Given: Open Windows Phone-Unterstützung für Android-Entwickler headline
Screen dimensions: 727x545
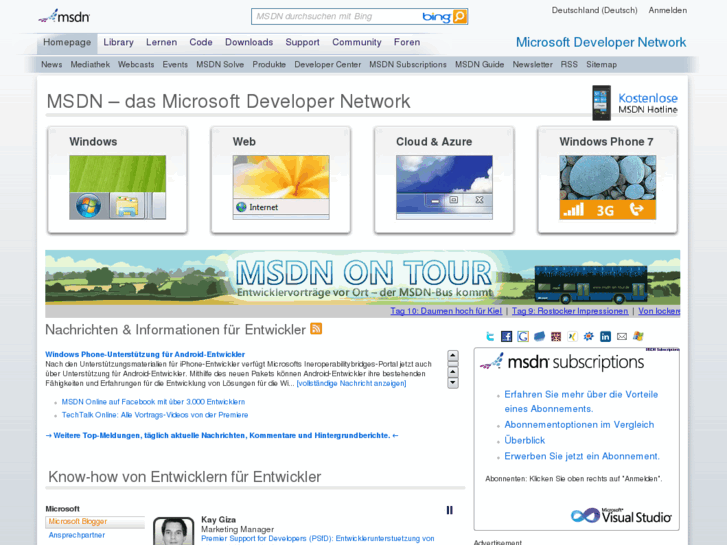Looking at the screenshot, I should [x=145, y=354].
